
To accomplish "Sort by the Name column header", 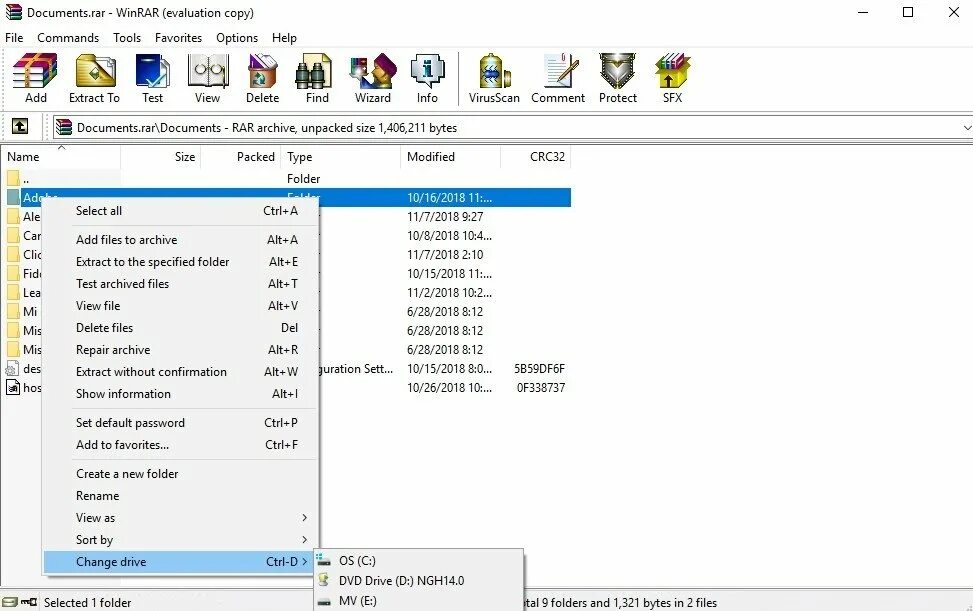I will pos(60,157).
